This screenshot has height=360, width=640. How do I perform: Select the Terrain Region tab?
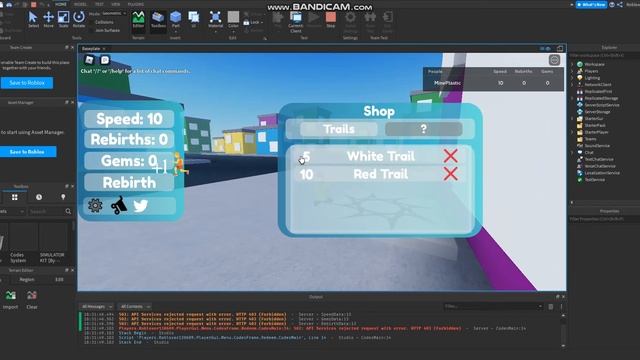[x=27, y=280]
